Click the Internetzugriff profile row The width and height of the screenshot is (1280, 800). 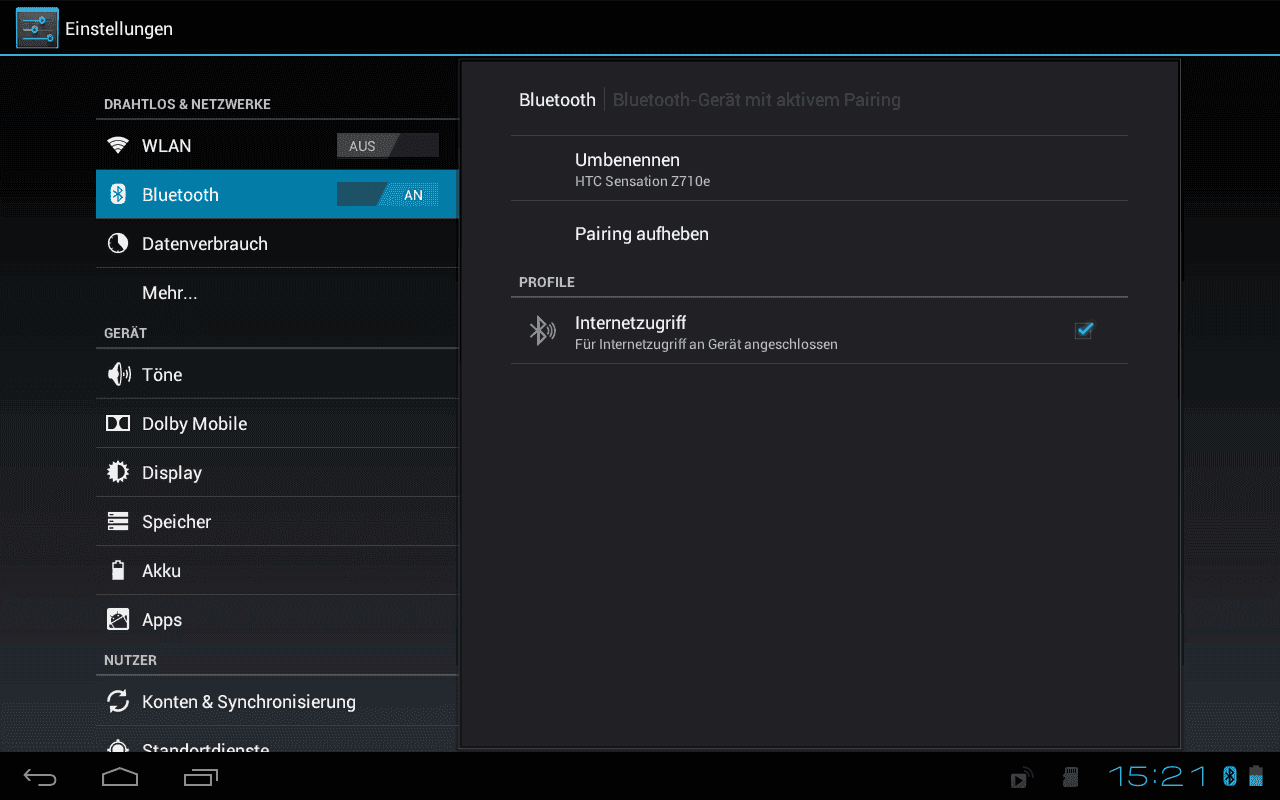click(819, 331)
